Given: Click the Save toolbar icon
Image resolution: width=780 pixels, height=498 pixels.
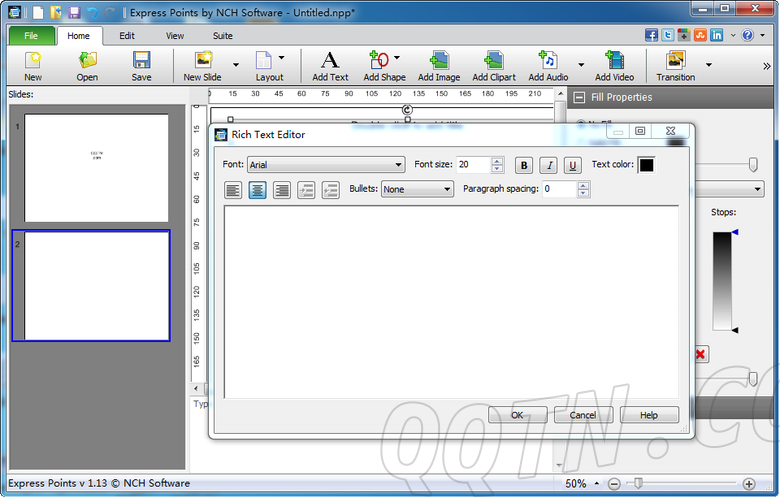Looking at the screenshot, I should click(x=142, y=66).
